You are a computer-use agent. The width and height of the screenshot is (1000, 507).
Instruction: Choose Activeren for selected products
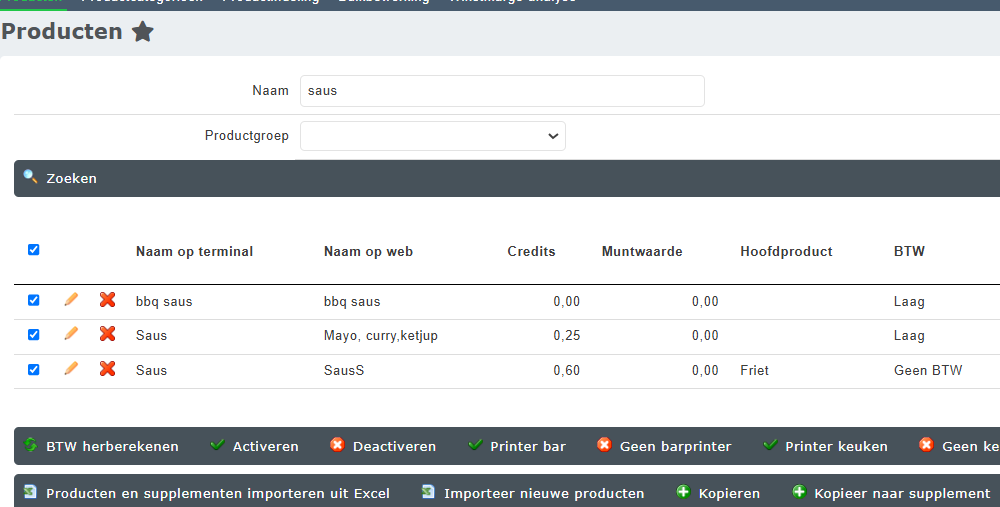point(255,446)
